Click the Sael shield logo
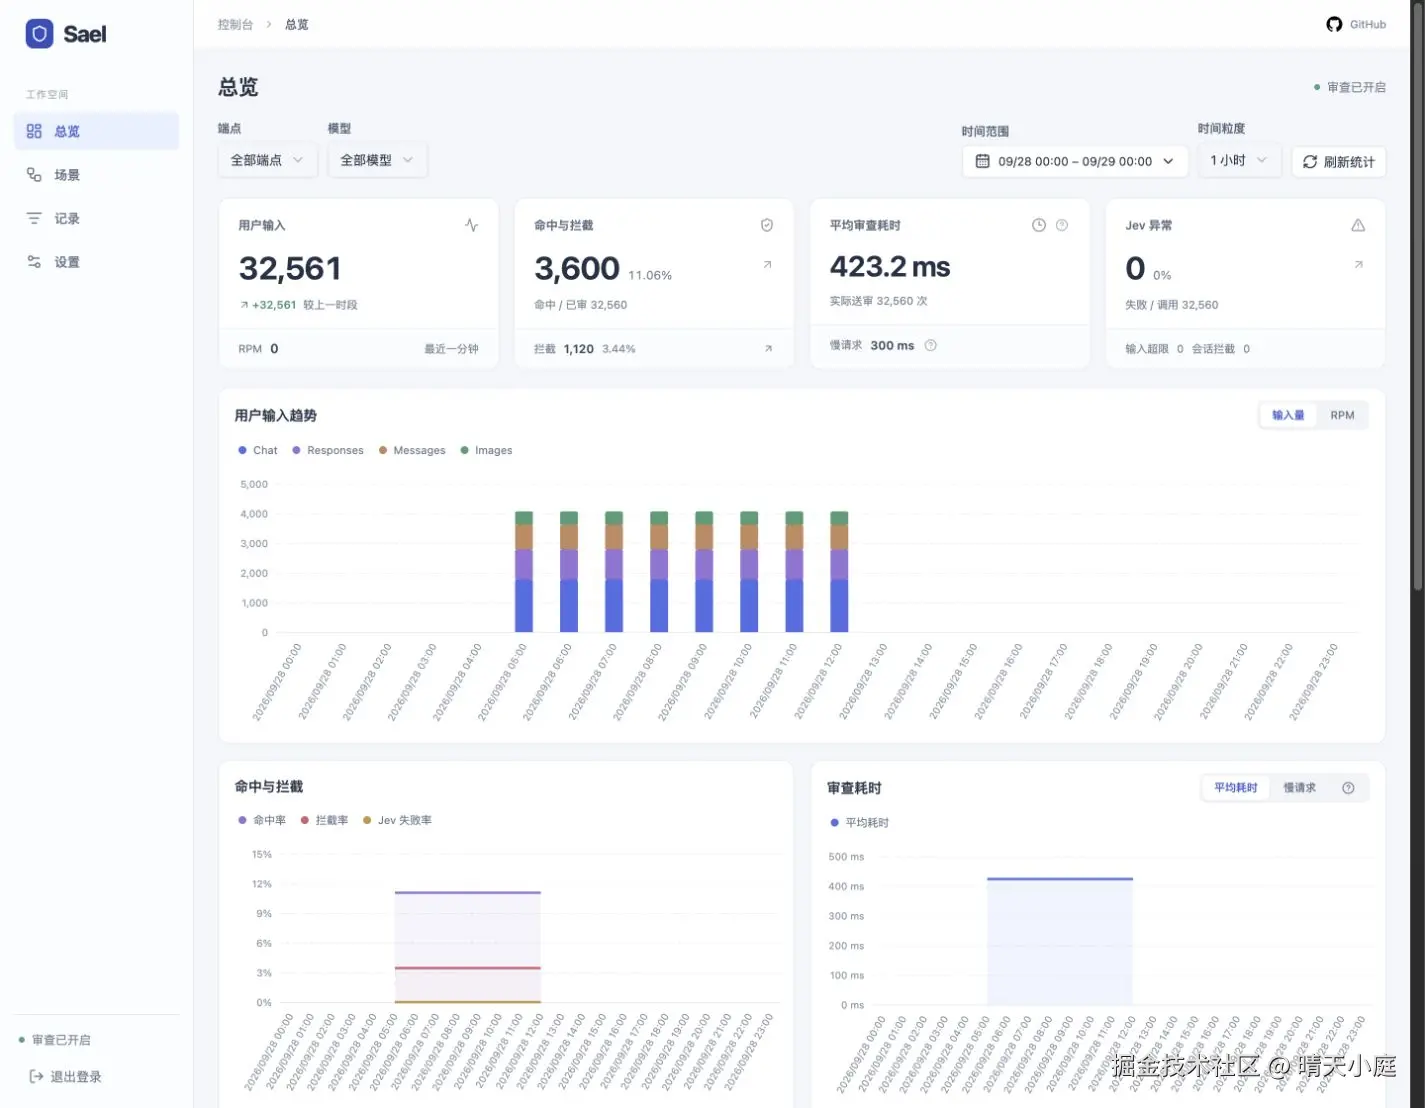The height and width of the screenshot is (1108, 1425). pyautogui.click(x=39, y=34)
